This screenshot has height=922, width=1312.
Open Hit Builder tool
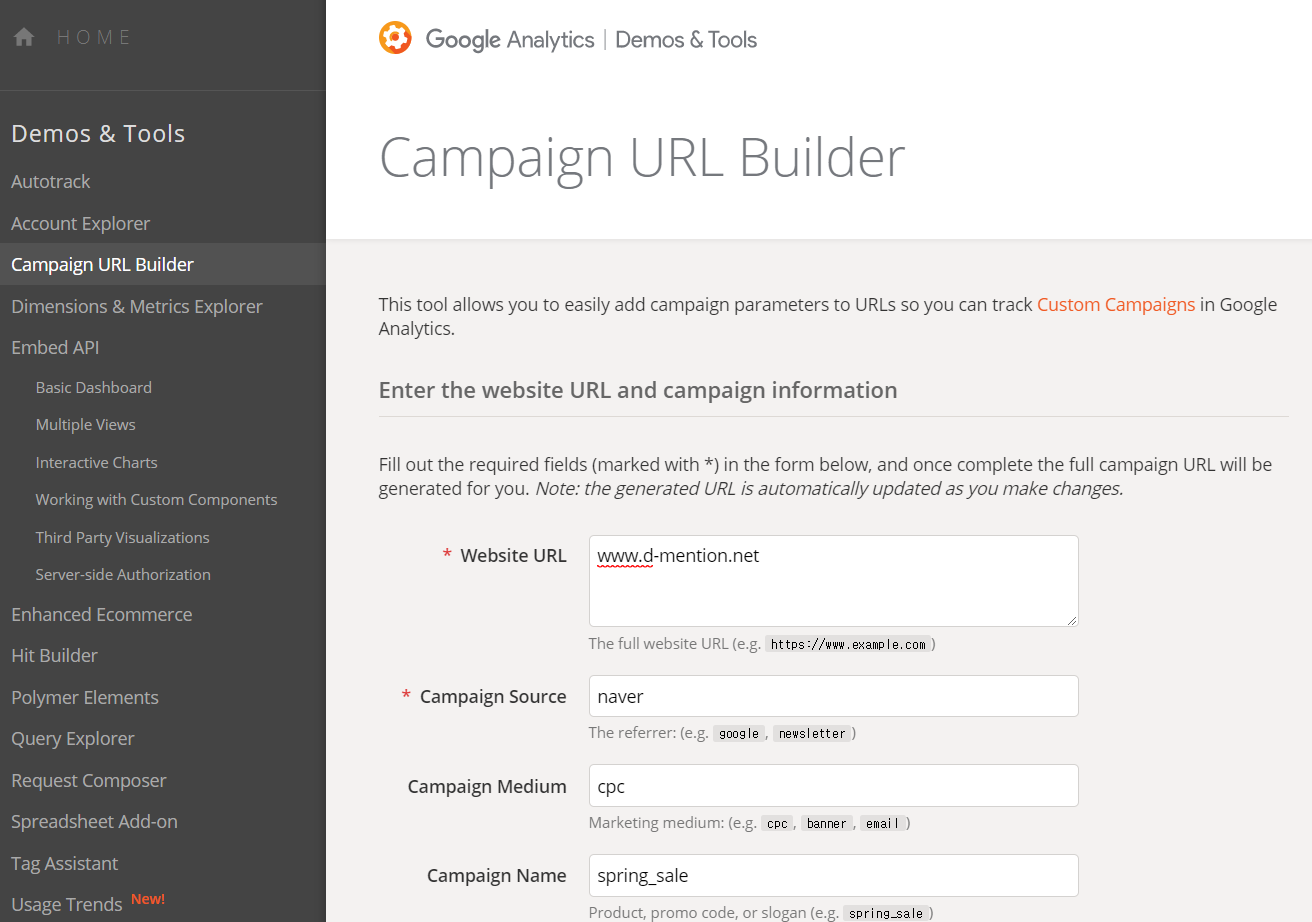(55, 655)
